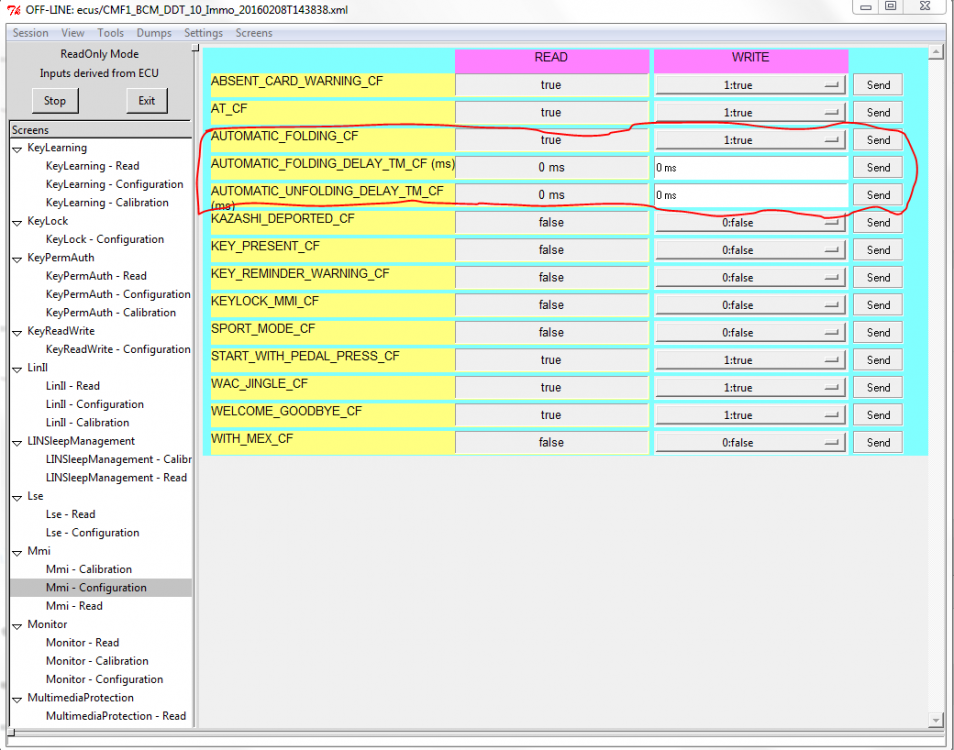Select LinII - Read screen
This screenshot has height=750, width=954.
click(72, 386)
